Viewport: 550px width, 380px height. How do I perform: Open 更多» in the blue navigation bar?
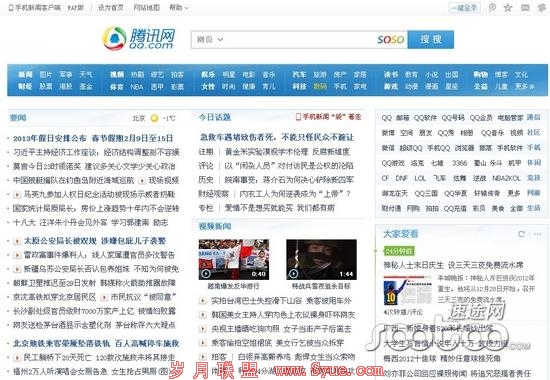click(524, 86)
